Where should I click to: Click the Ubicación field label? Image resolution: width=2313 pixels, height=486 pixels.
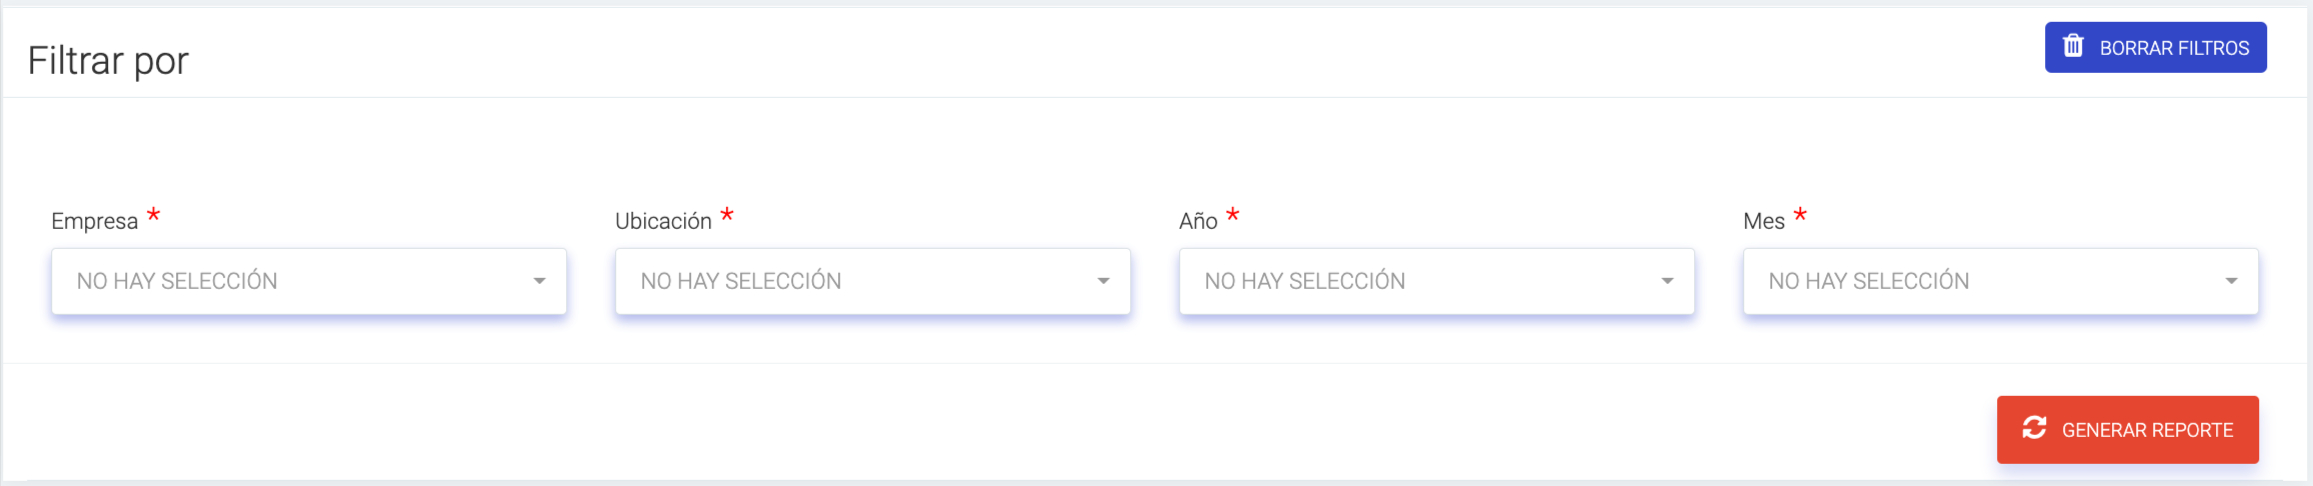[x=663, y=221]
